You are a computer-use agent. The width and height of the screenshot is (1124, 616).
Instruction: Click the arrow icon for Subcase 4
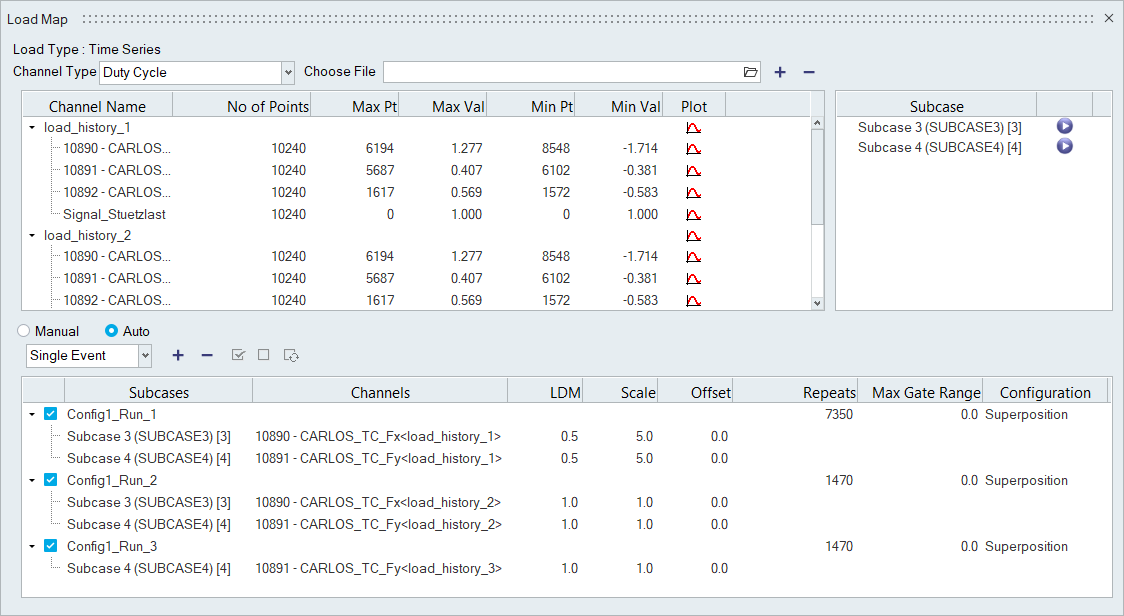pyautogui.click(x=1065, y=147)
